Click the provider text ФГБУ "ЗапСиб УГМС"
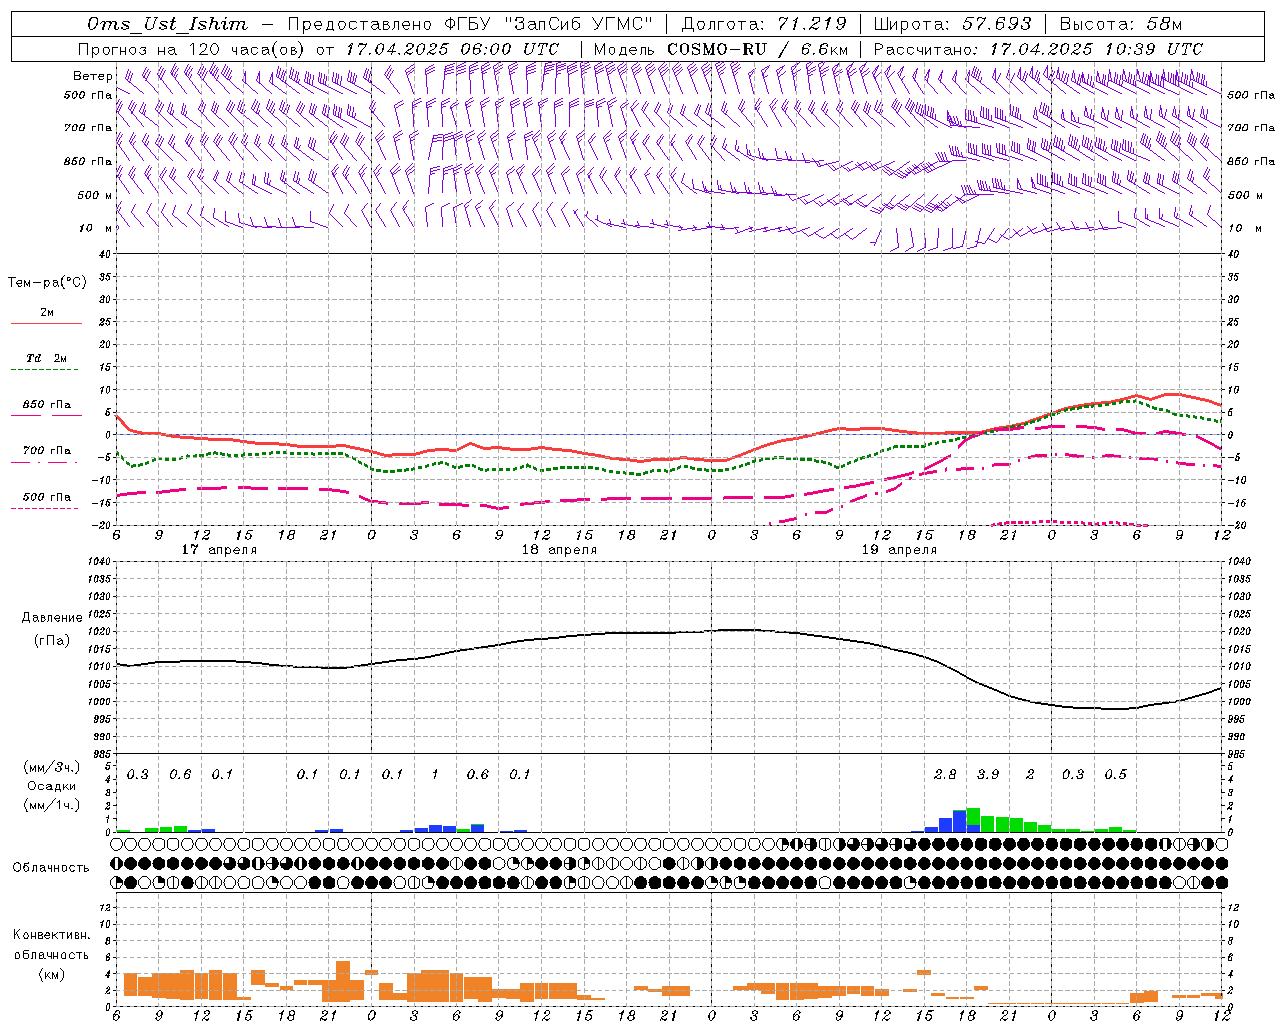Viewport: 1280px width, 1024px height. click(x=549, y=24)
